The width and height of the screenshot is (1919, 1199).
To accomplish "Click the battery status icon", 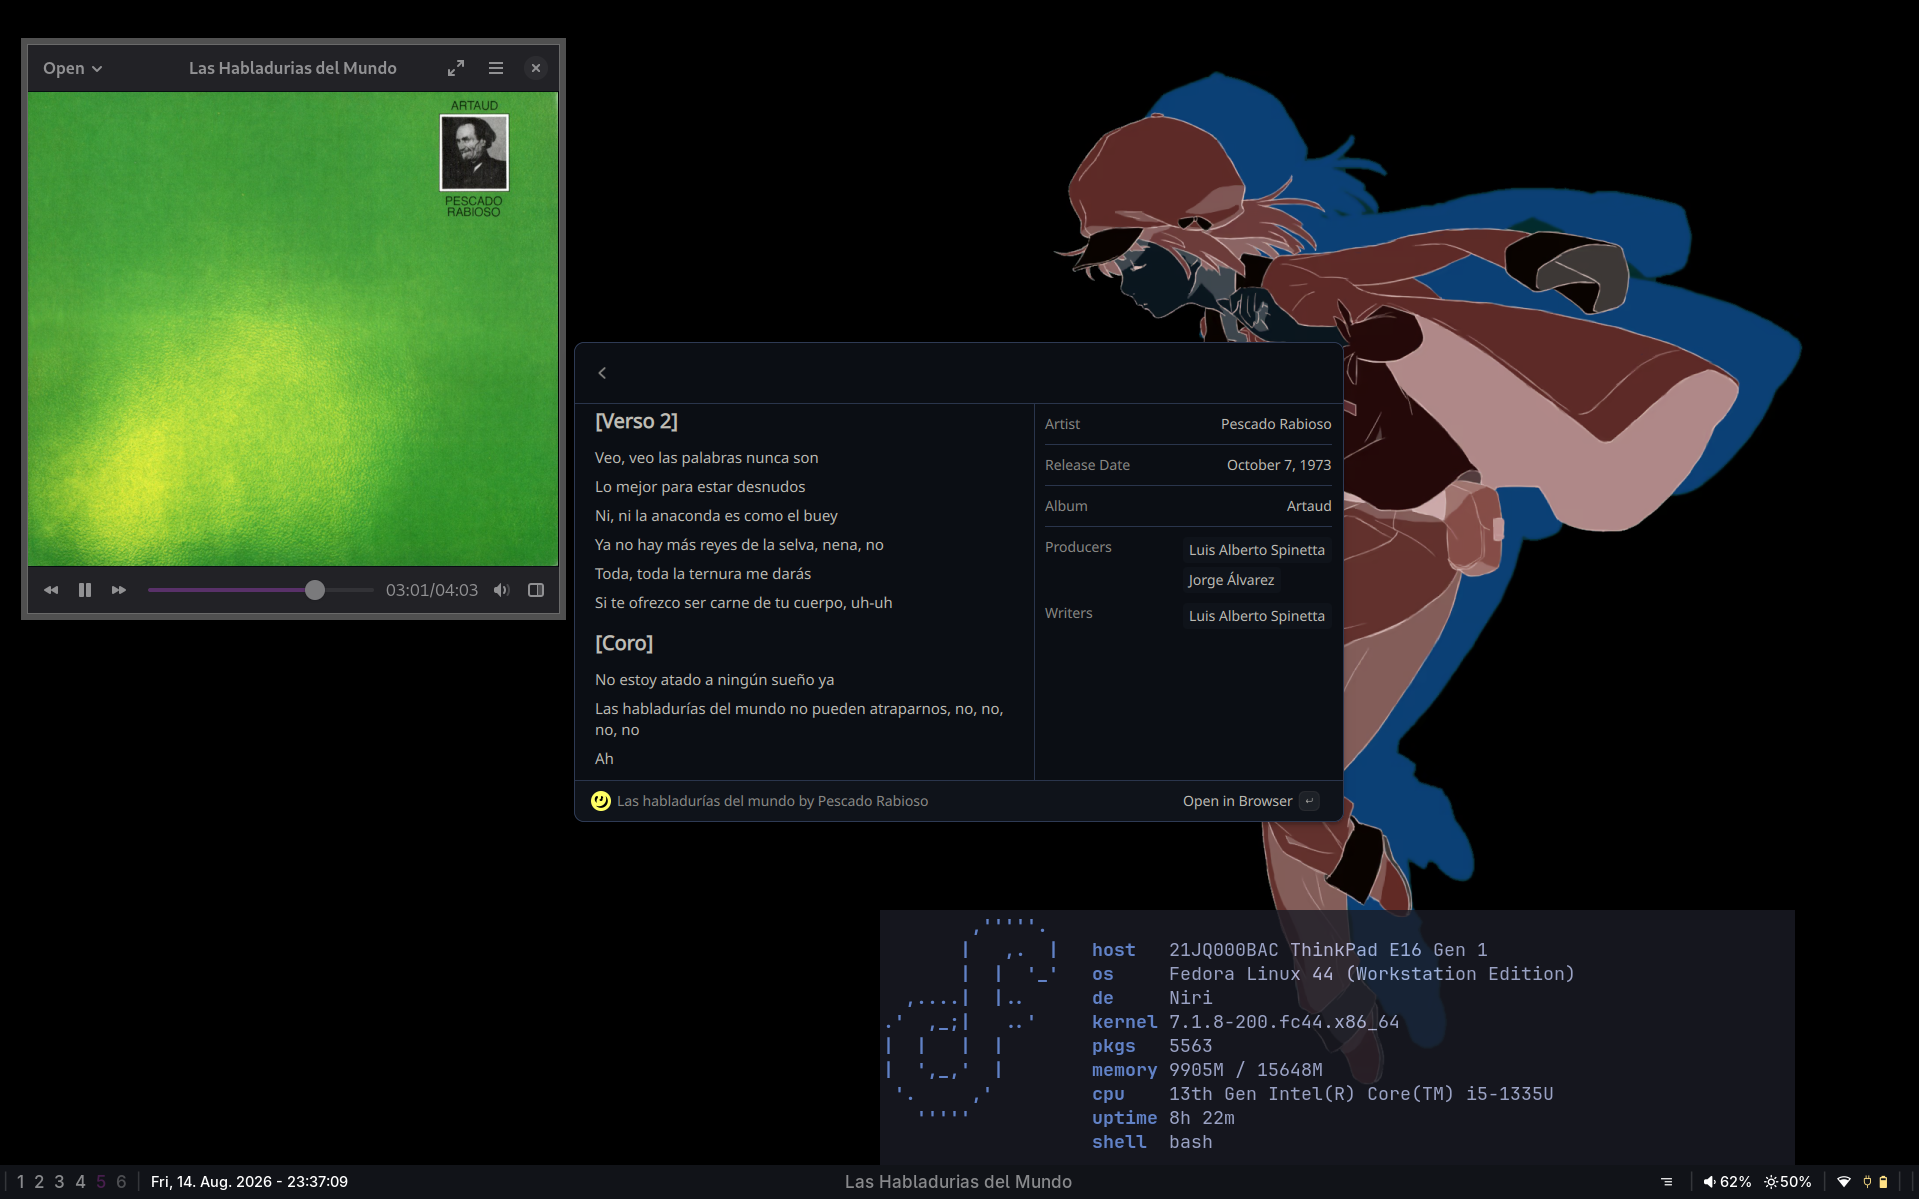I will tap(1883, 1182).
